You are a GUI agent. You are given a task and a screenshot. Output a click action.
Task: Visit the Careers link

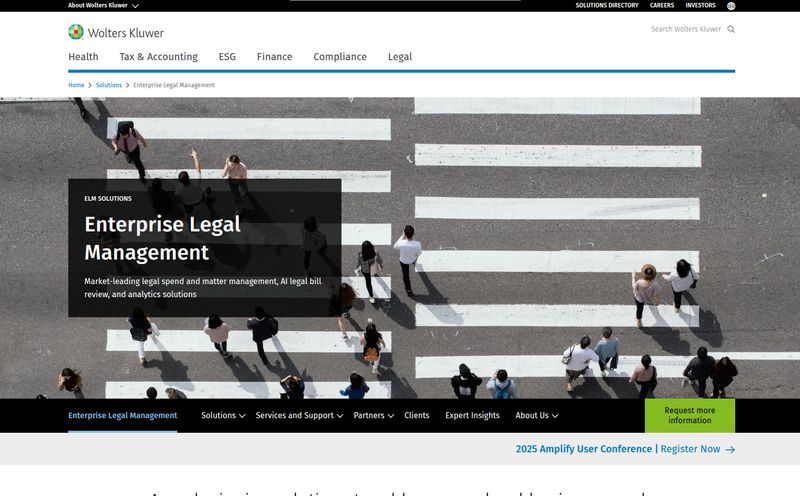662,5
